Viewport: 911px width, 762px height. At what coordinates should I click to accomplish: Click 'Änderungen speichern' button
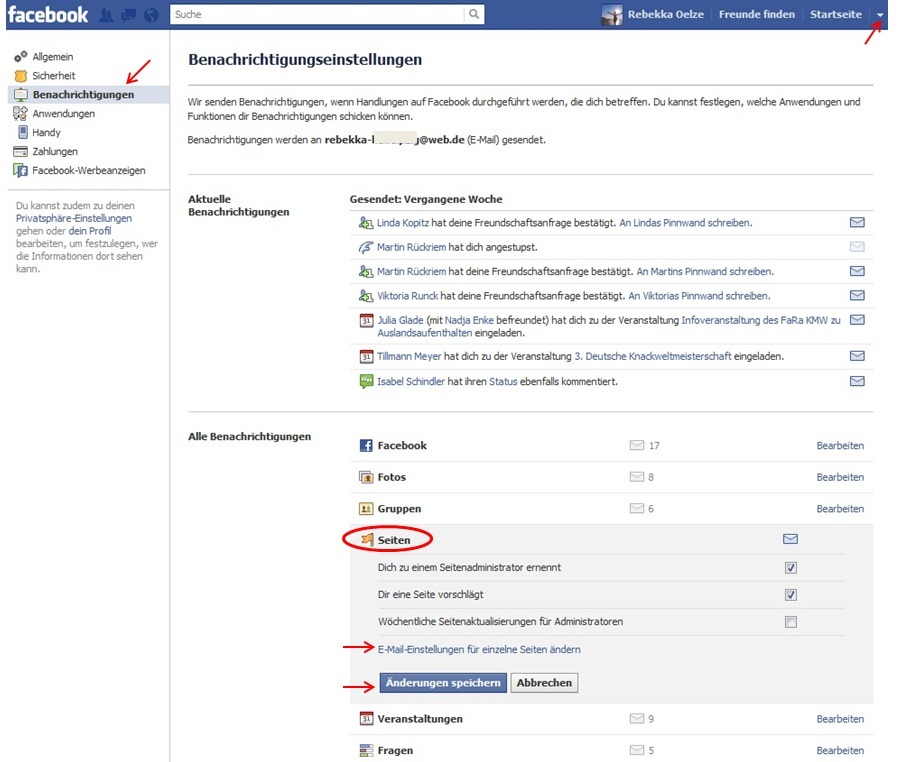click(x=442, y=683)
